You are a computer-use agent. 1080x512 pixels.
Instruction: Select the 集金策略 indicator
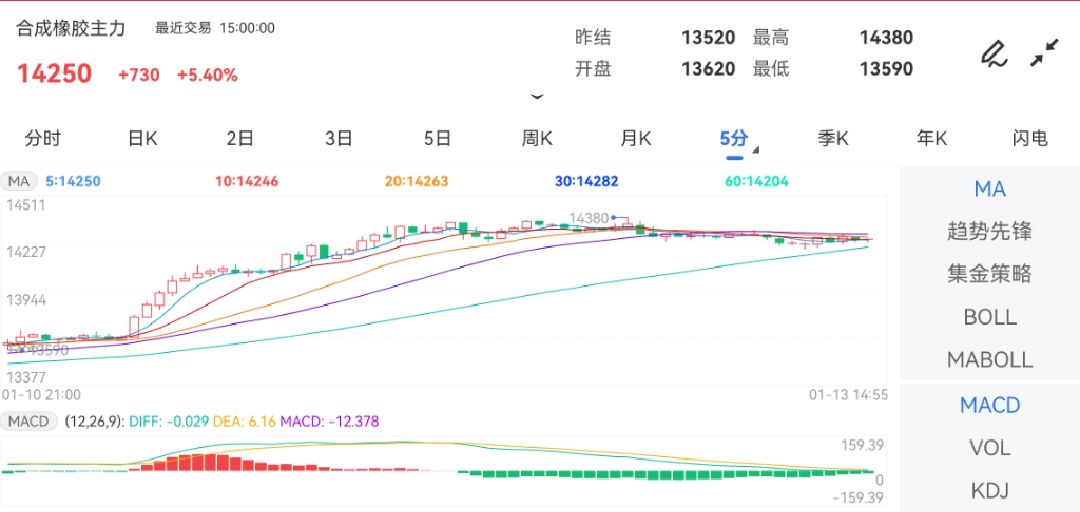pyautogui.click(x=990, y=274)
